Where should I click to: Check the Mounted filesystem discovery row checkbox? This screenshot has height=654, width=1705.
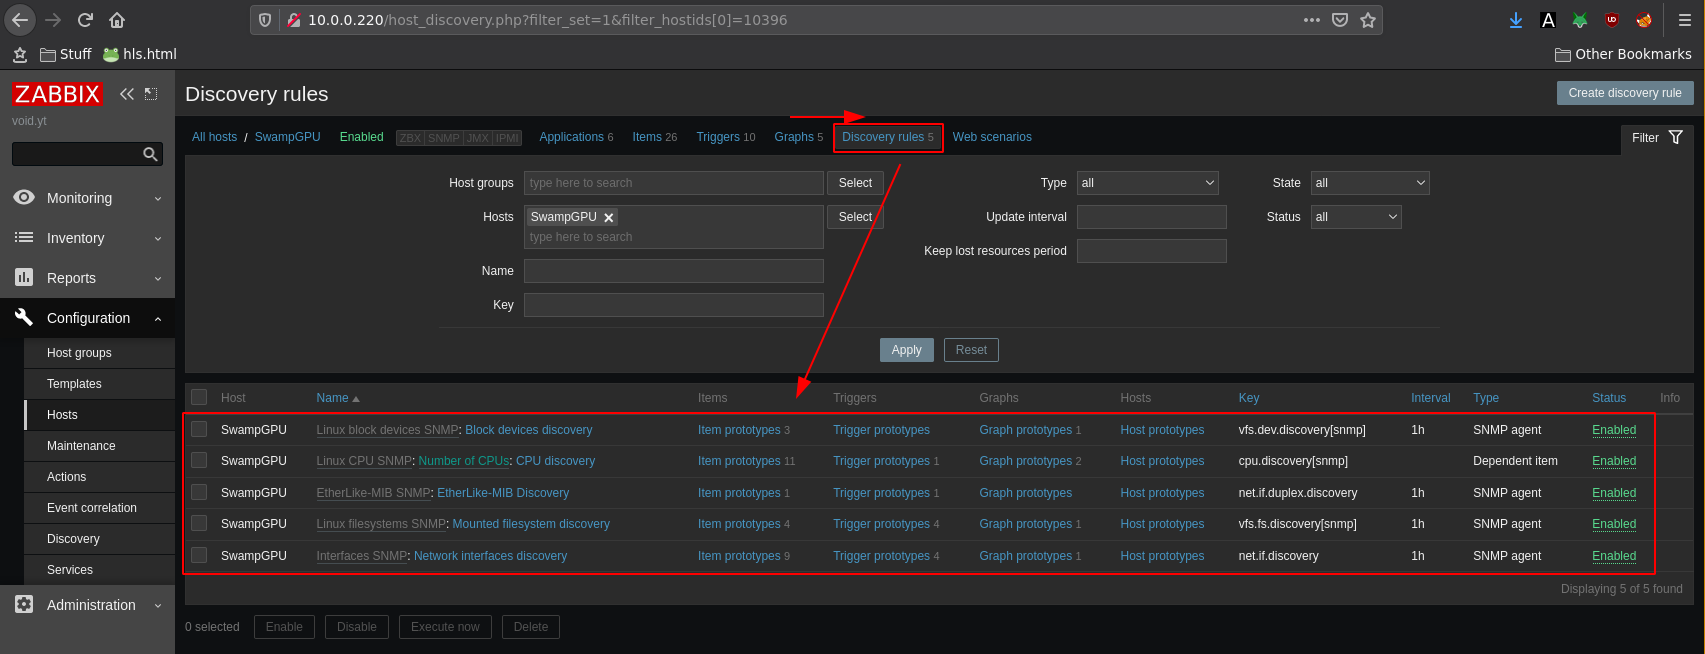199,523
